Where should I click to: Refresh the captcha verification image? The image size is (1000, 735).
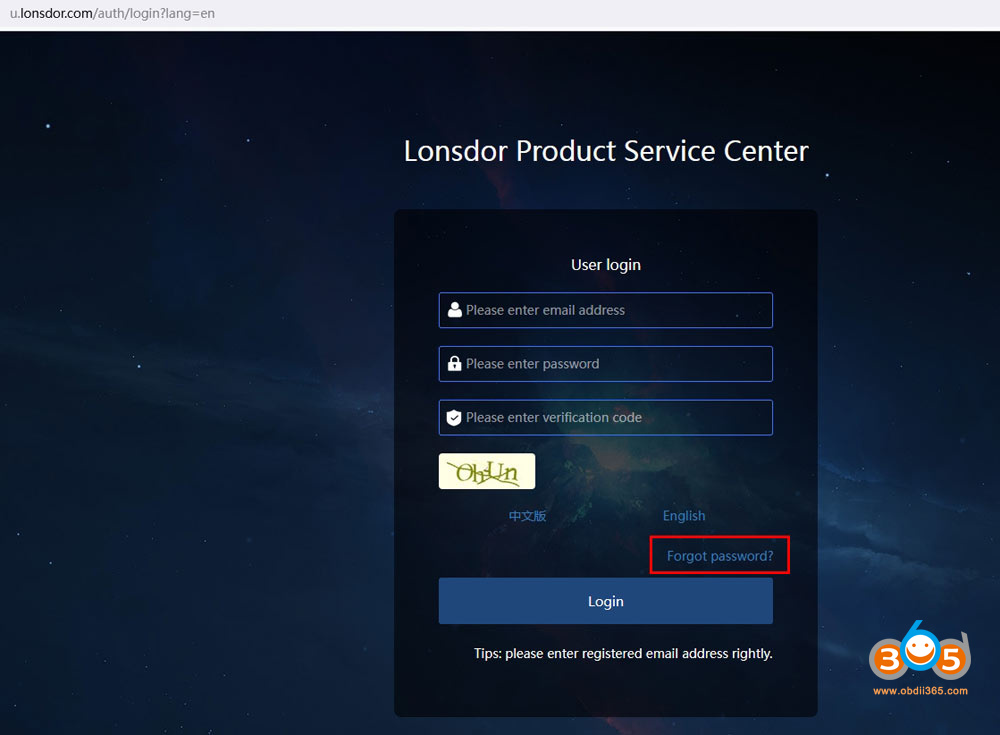point(487,471)
